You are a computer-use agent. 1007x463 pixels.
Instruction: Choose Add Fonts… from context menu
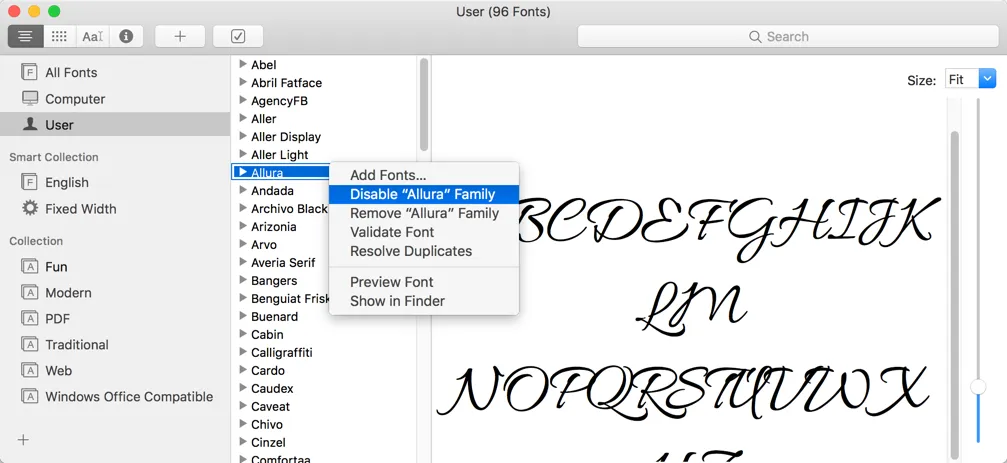(424, 175)
